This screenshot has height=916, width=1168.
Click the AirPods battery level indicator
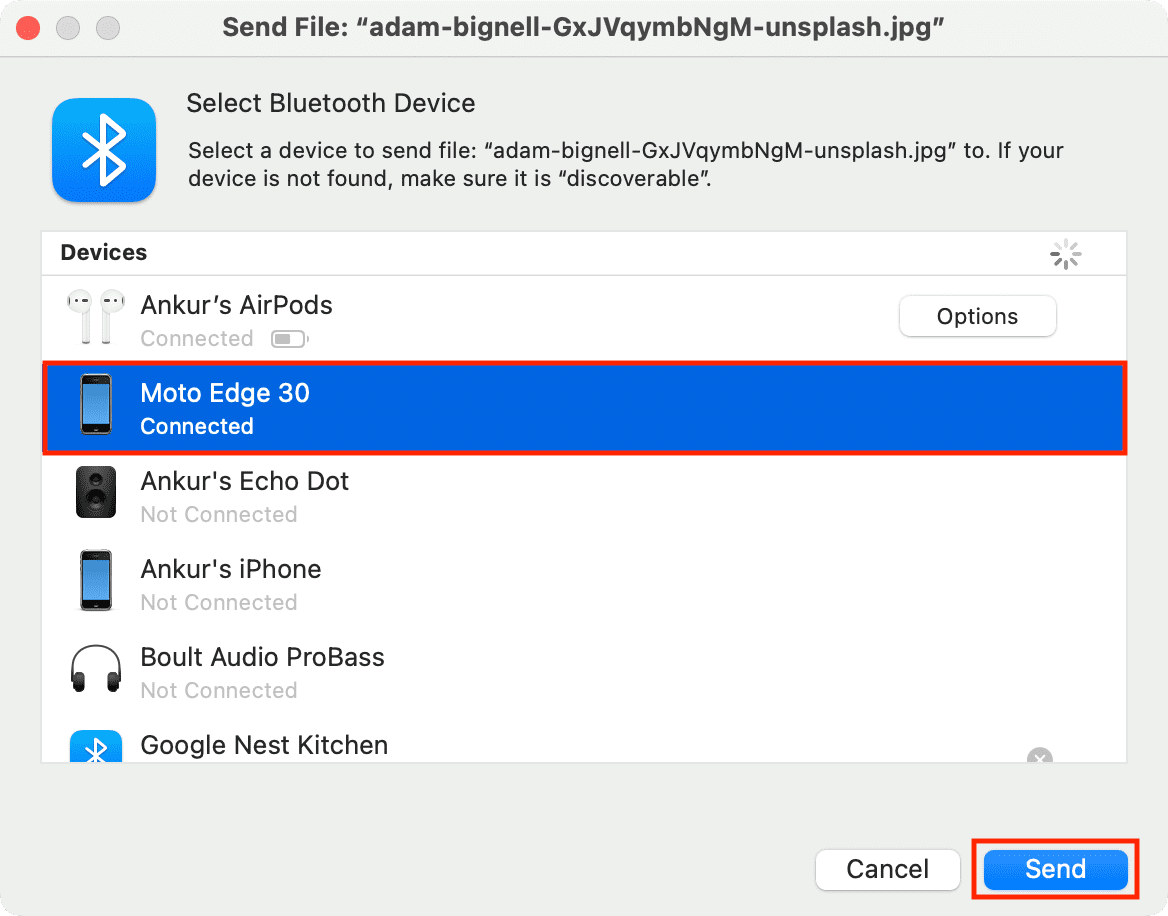coord(289,340)
